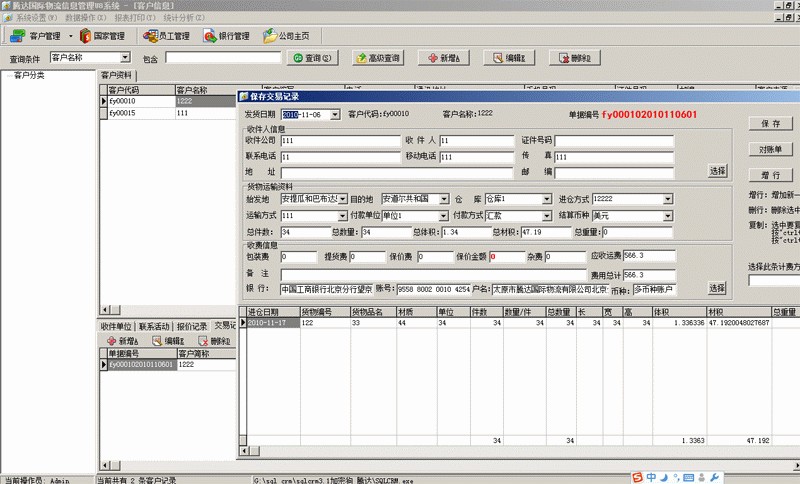Open the 银行管理 toolbar module

[226, 37]
